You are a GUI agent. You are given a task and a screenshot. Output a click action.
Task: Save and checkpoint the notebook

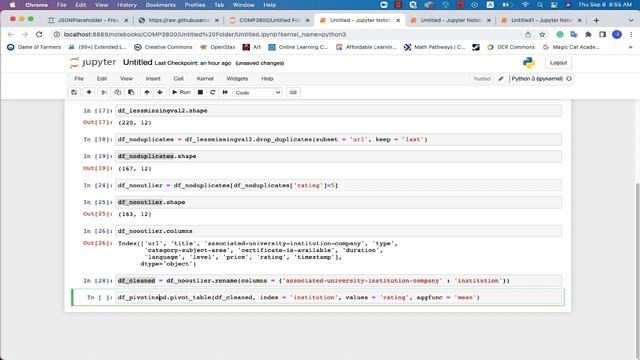point(74,92)
